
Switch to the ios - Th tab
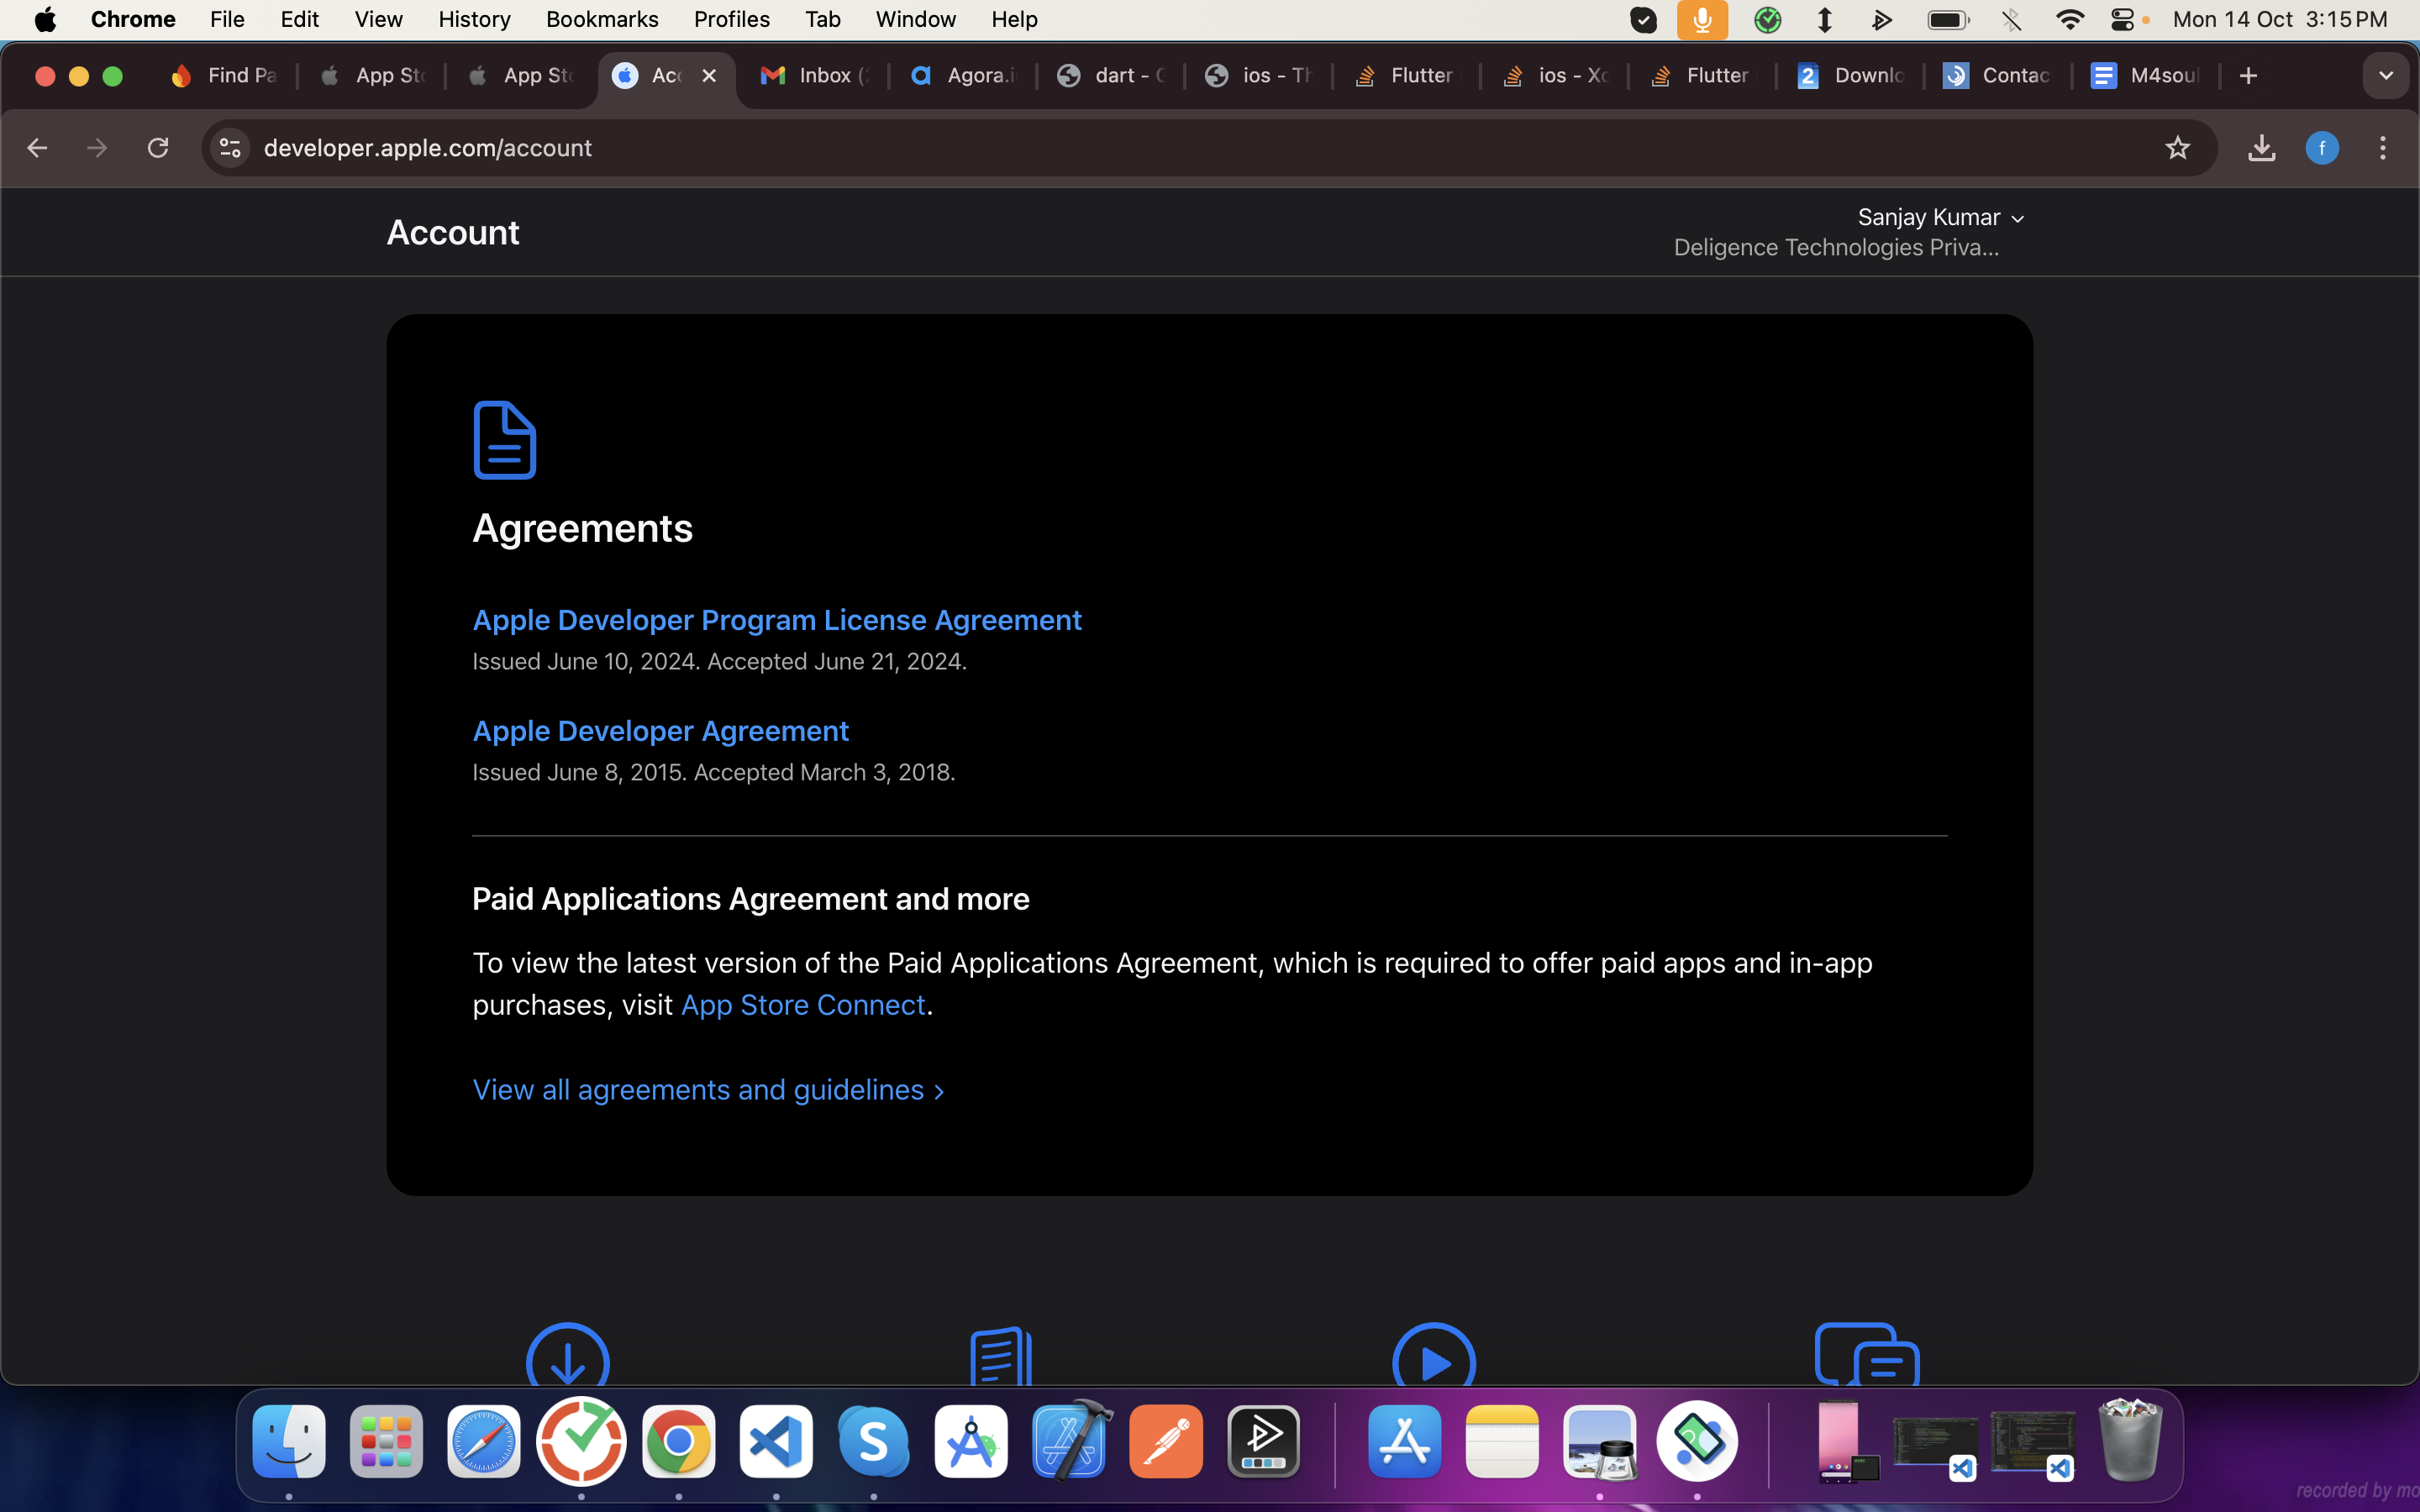pyautogui.click(x=1259, y=76)
